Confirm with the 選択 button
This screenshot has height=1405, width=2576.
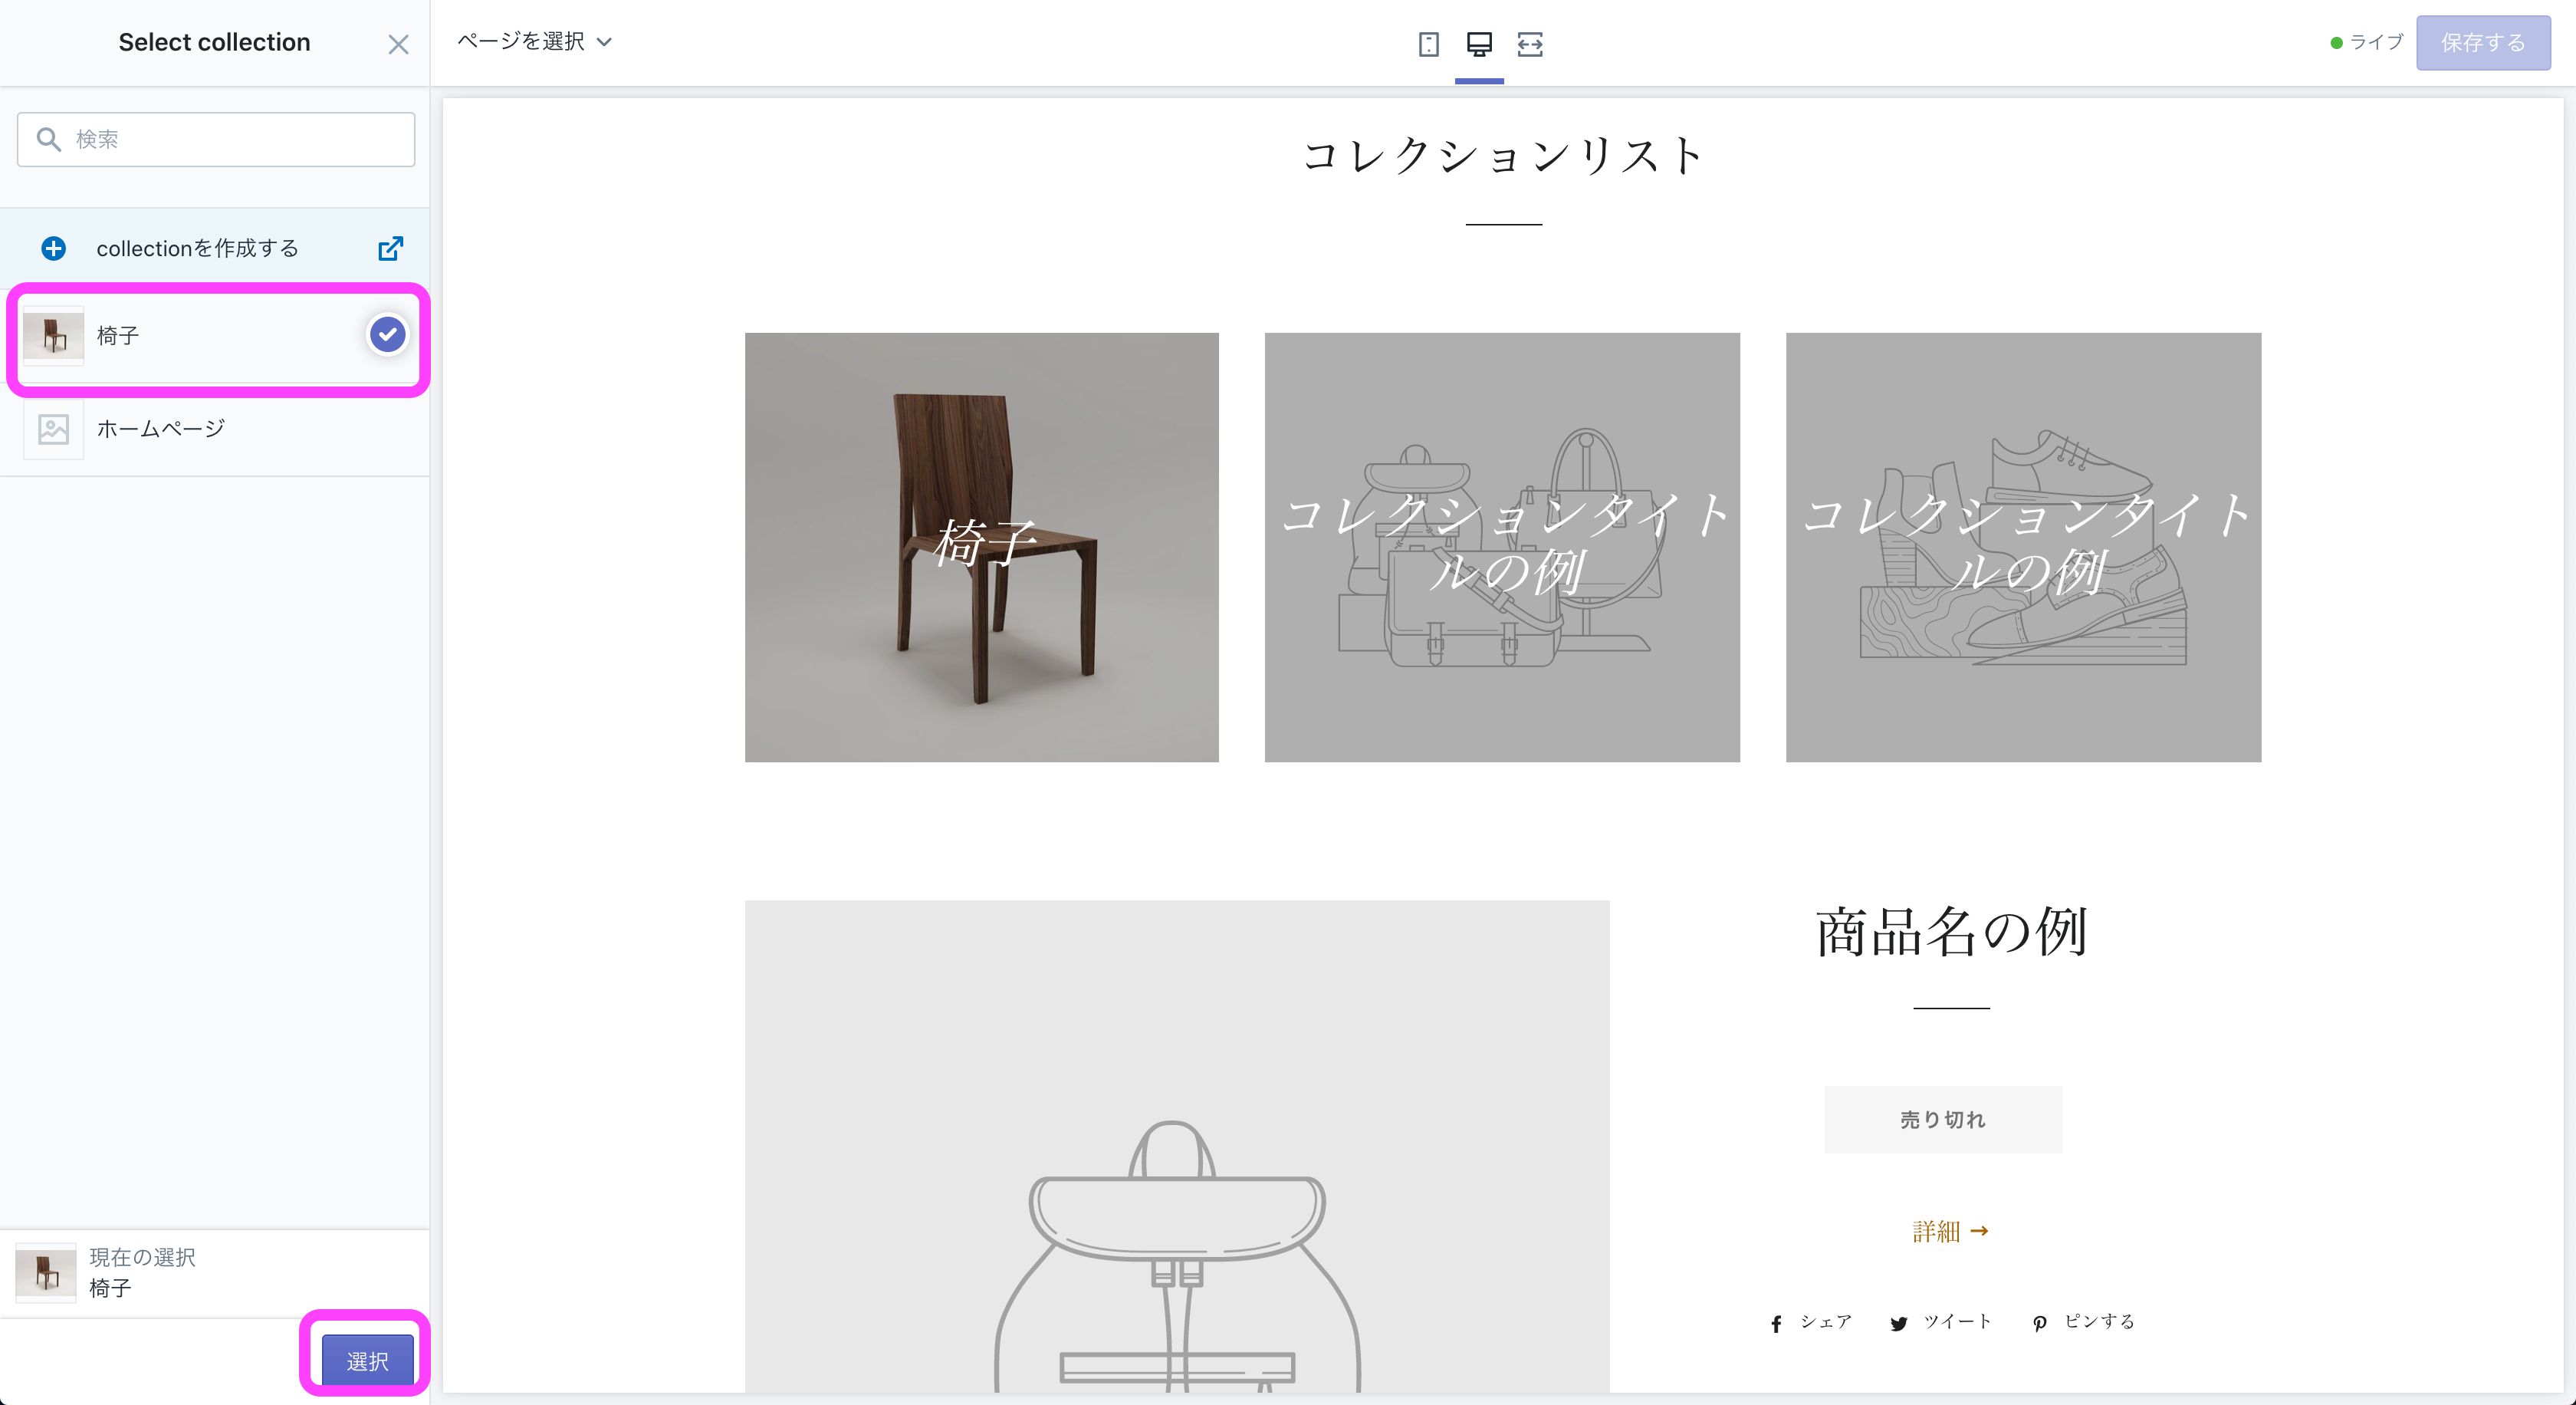tap(366, 1360)
